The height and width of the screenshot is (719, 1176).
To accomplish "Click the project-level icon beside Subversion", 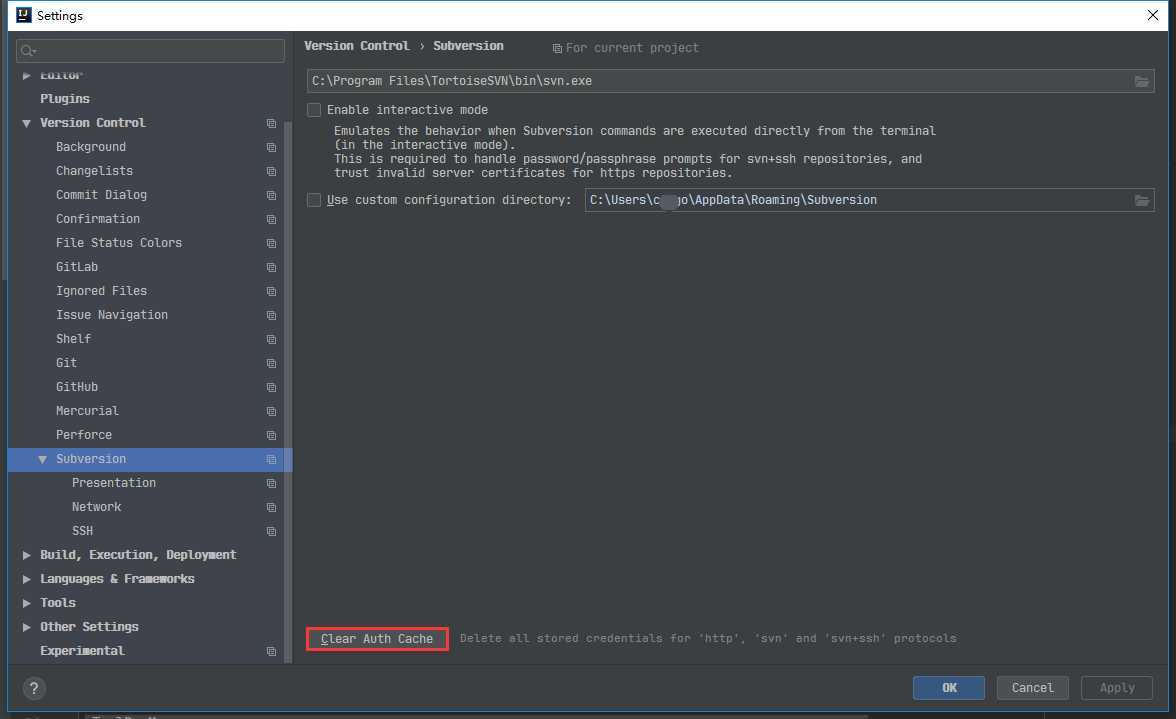I will (272, 460).
